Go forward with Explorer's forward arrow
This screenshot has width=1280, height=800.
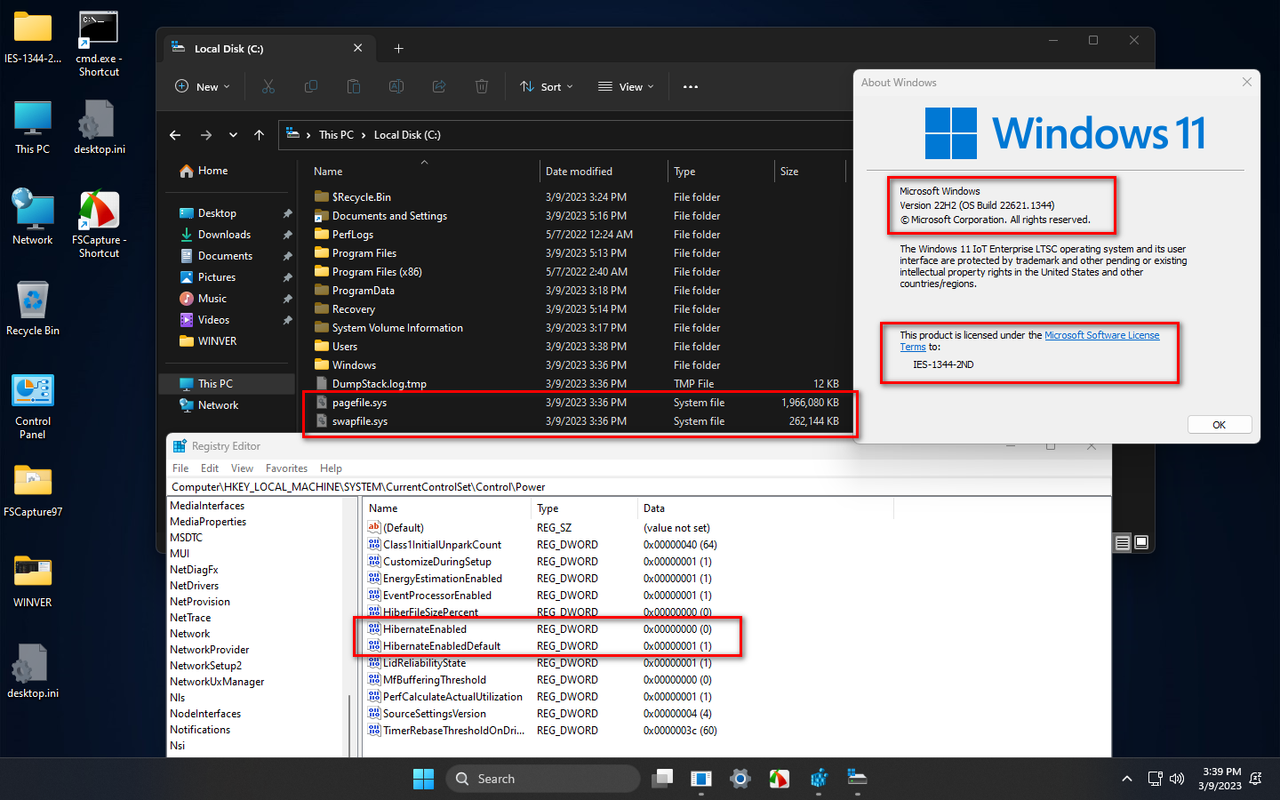coord(206,135)
